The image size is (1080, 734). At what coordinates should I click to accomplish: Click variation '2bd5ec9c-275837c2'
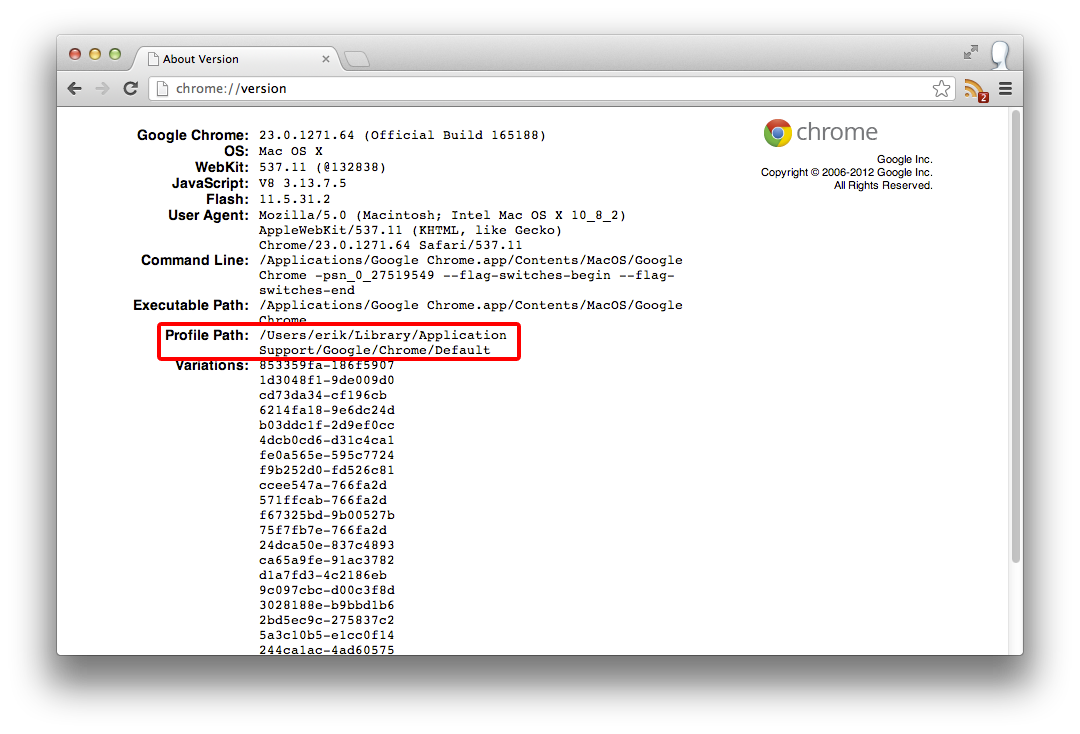tap(326, 620)
